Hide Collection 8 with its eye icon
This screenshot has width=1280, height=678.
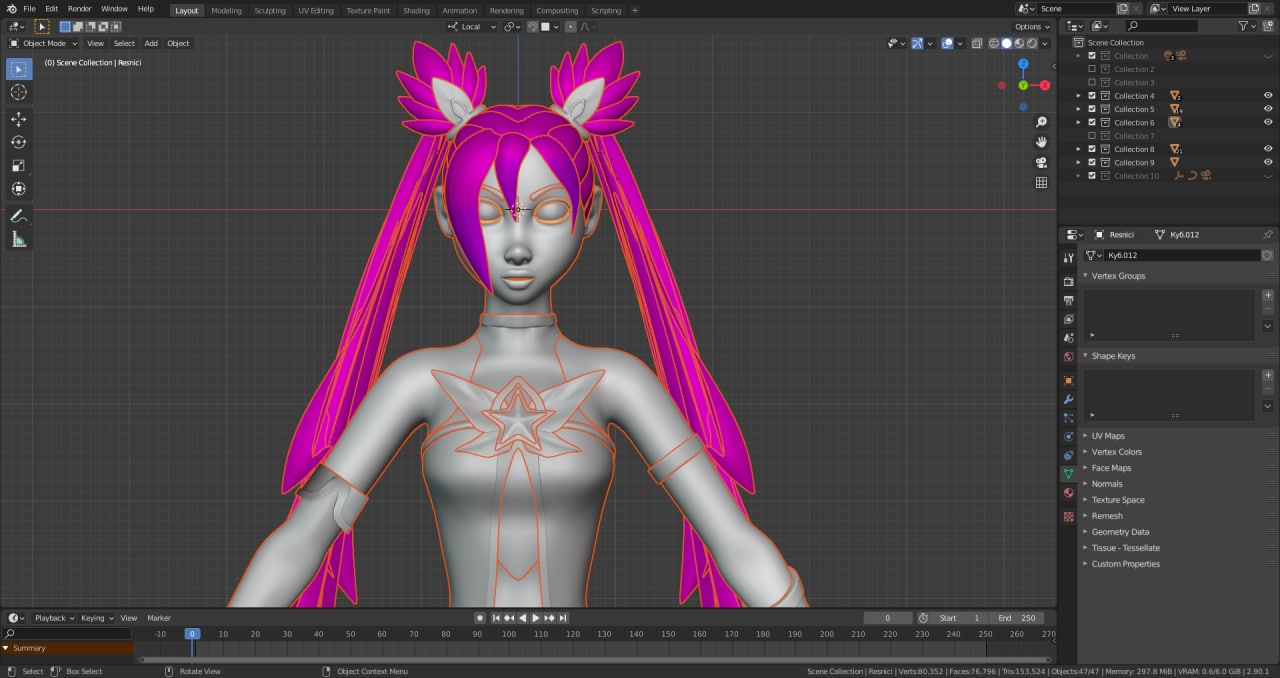[x=1268, y=149]
